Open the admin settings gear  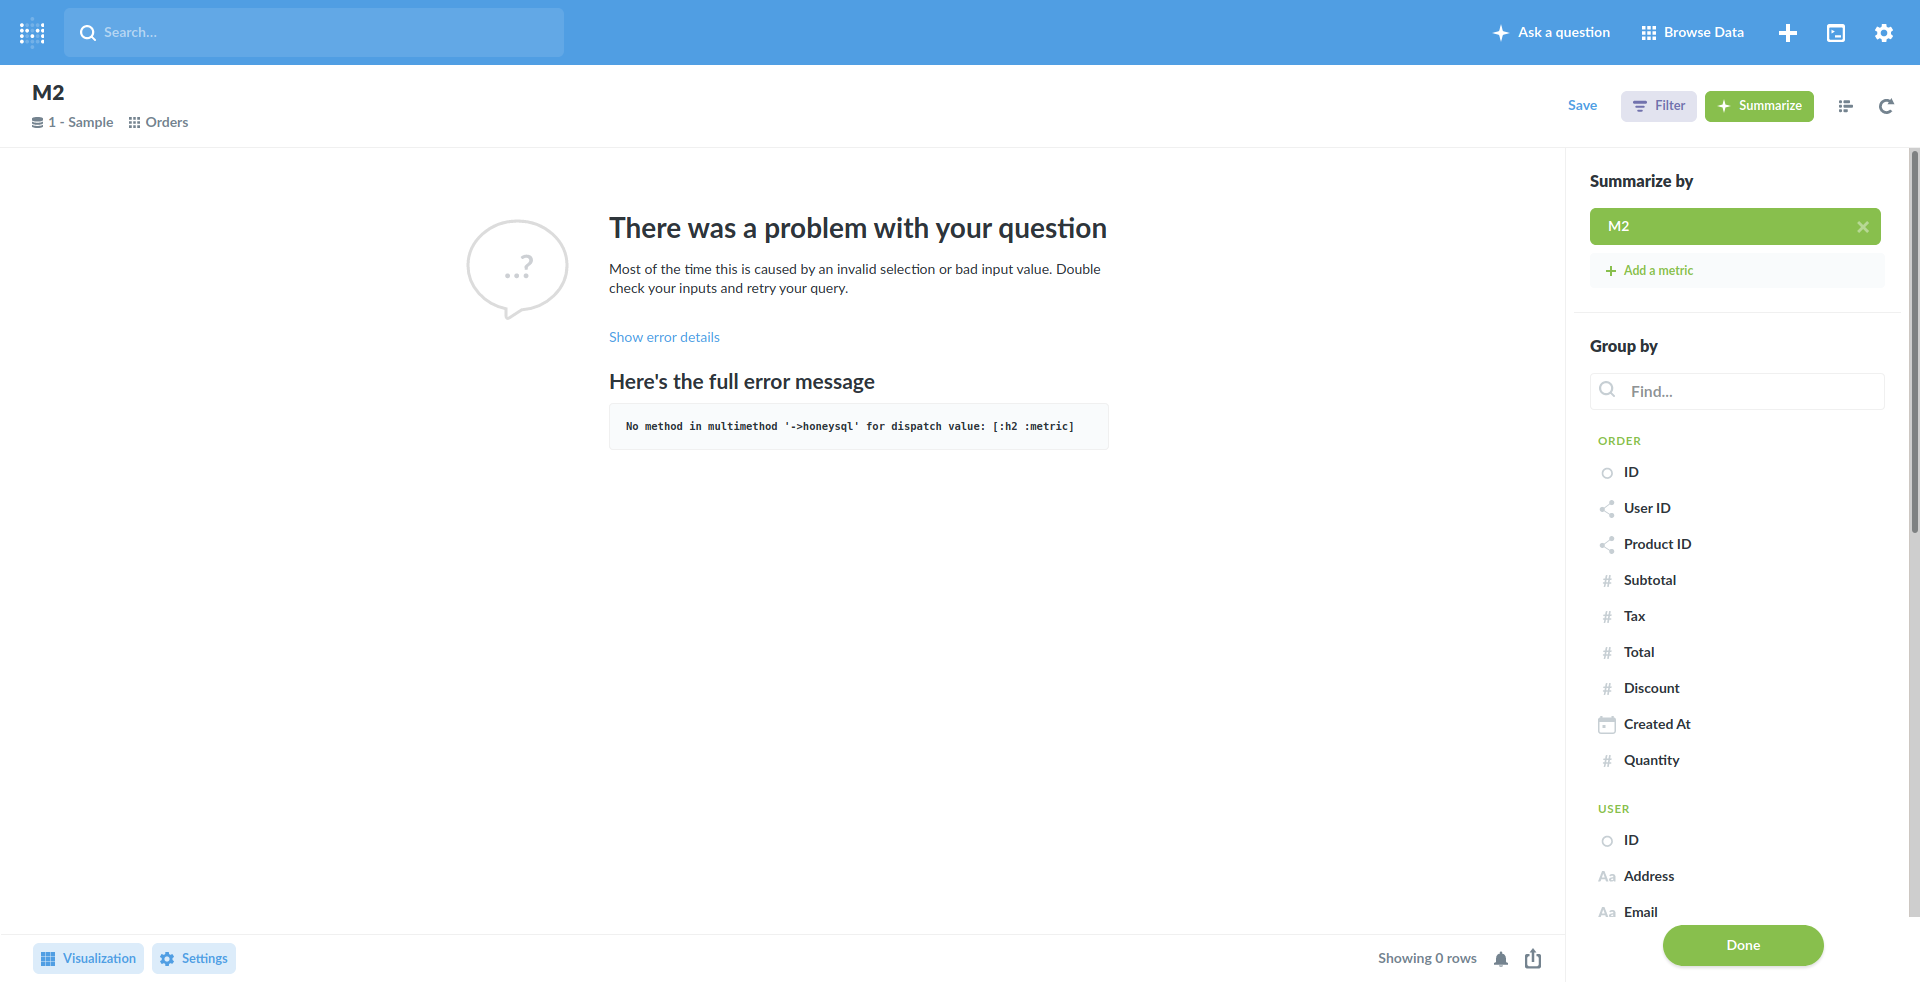click(1883, 32)
